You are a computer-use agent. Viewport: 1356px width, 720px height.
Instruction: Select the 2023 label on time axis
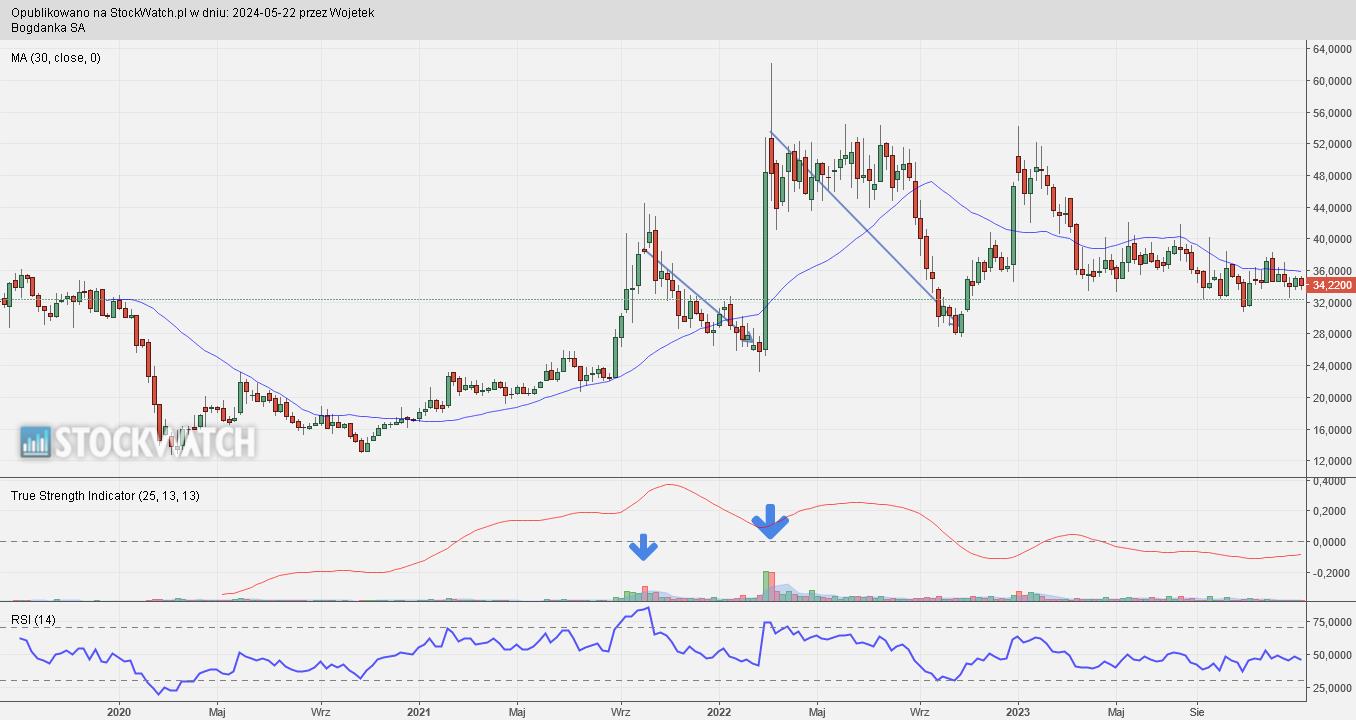click(1018, 712)
